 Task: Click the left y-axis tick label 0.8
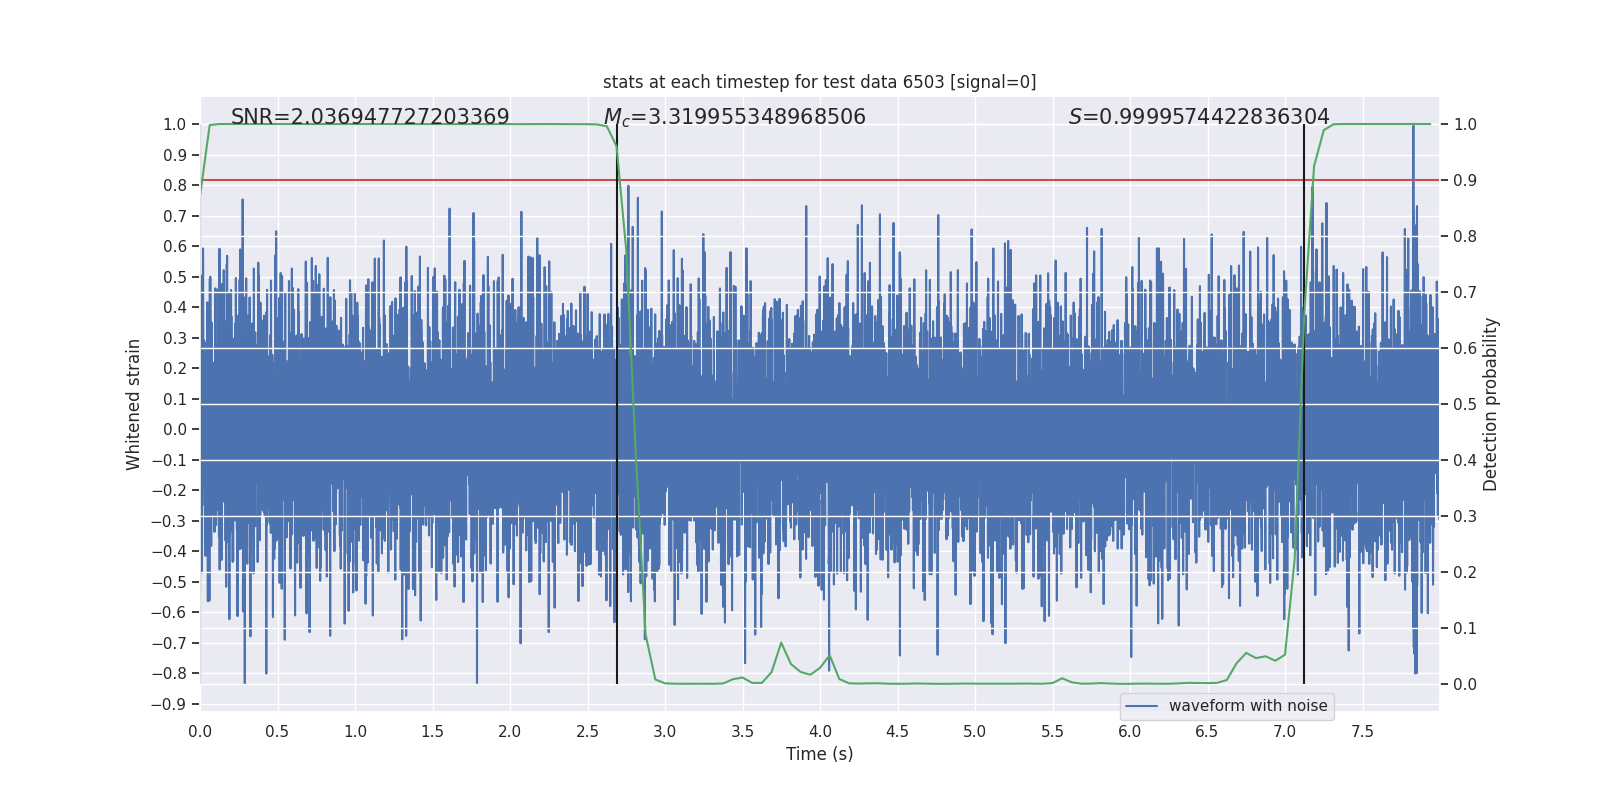pos(175,185)
